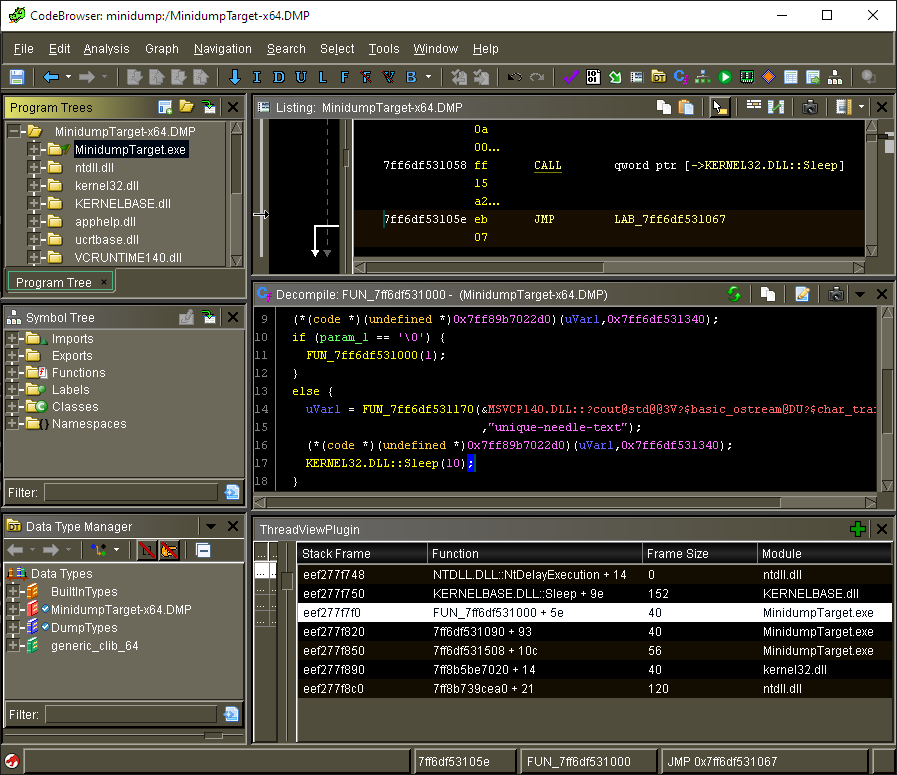897x775 pixels.
Task: Open the Tools menu
Action: 384,49
